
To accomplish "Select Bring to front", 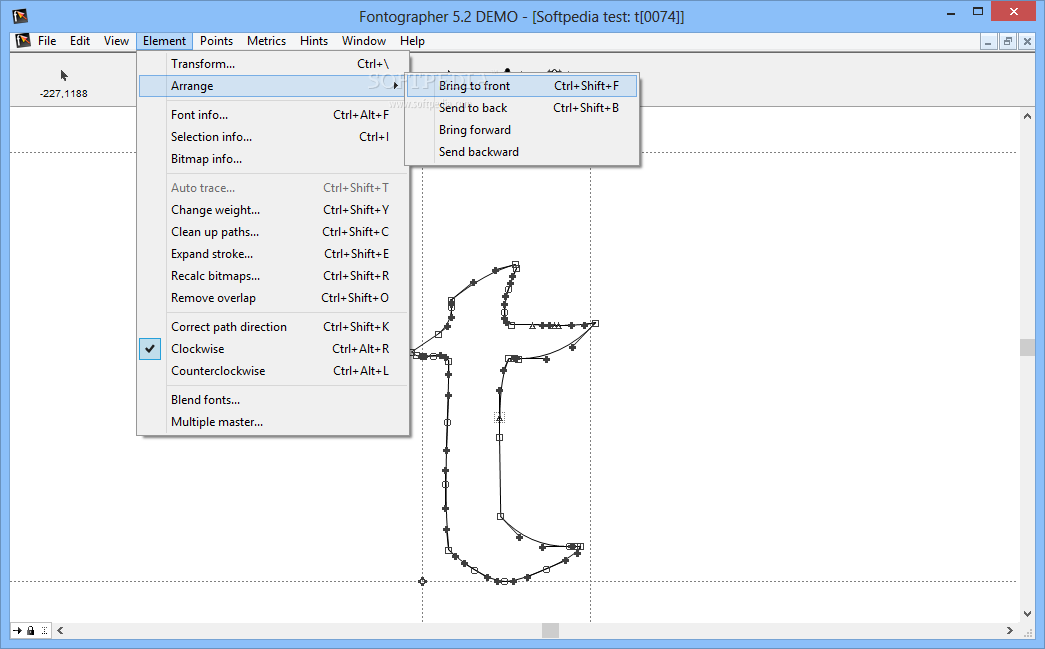I will 522,86.
